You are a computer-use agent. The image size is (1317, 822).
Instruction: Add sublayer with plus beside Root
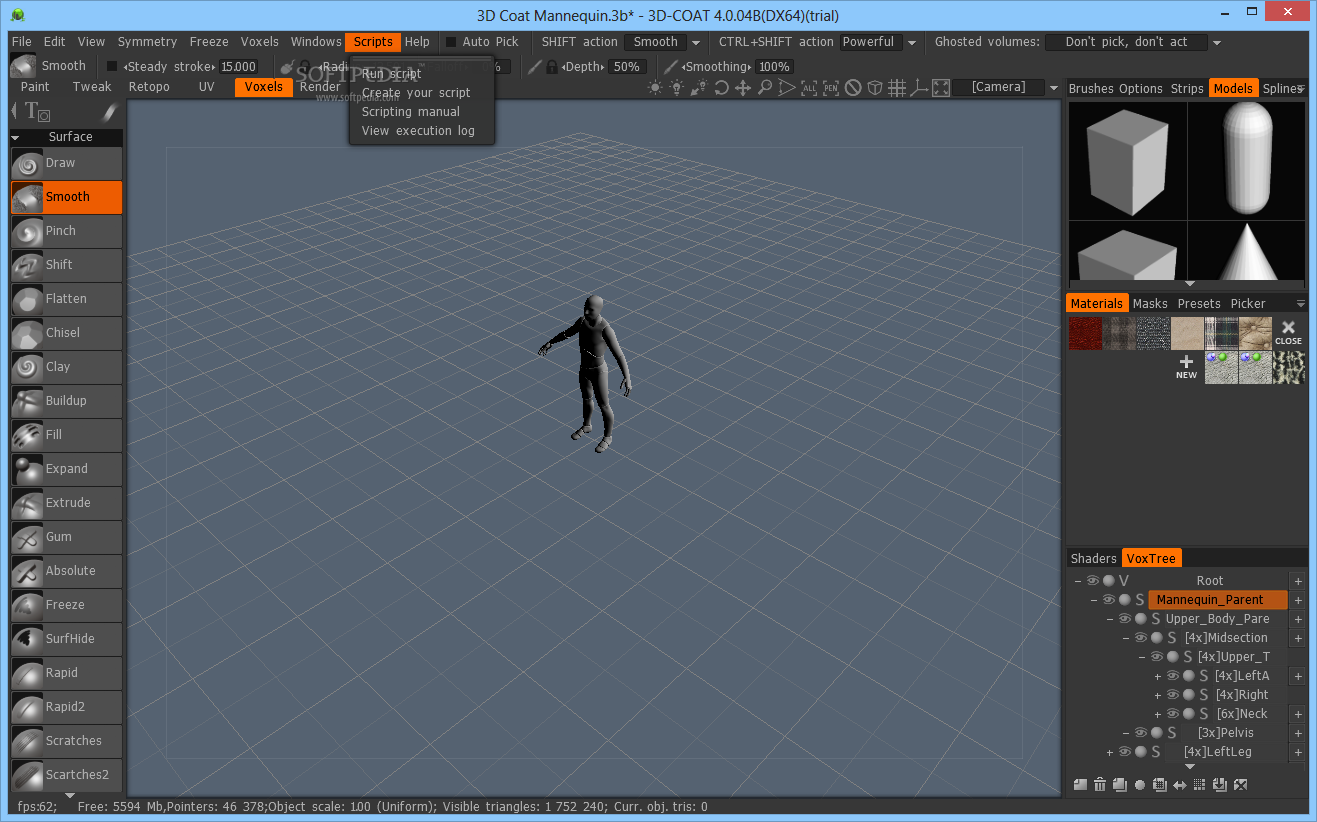tap(1298, 581)
